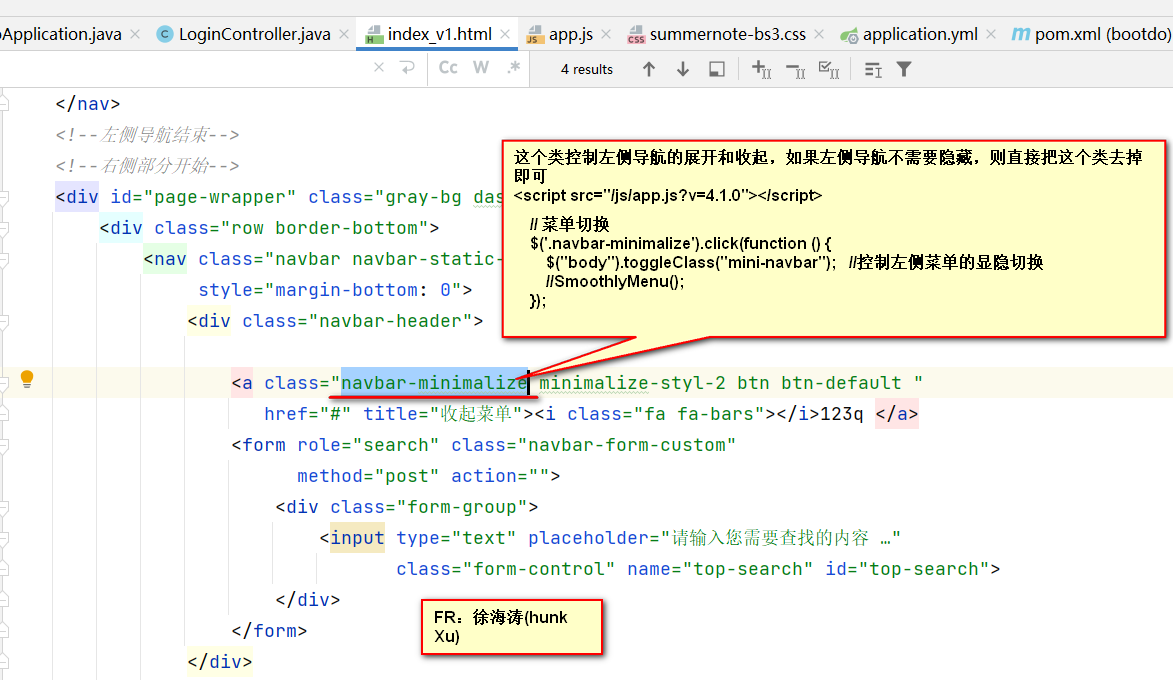1173x680 pixels.
Task: Click the highlighted input tag name
Action: coord(357,538)
